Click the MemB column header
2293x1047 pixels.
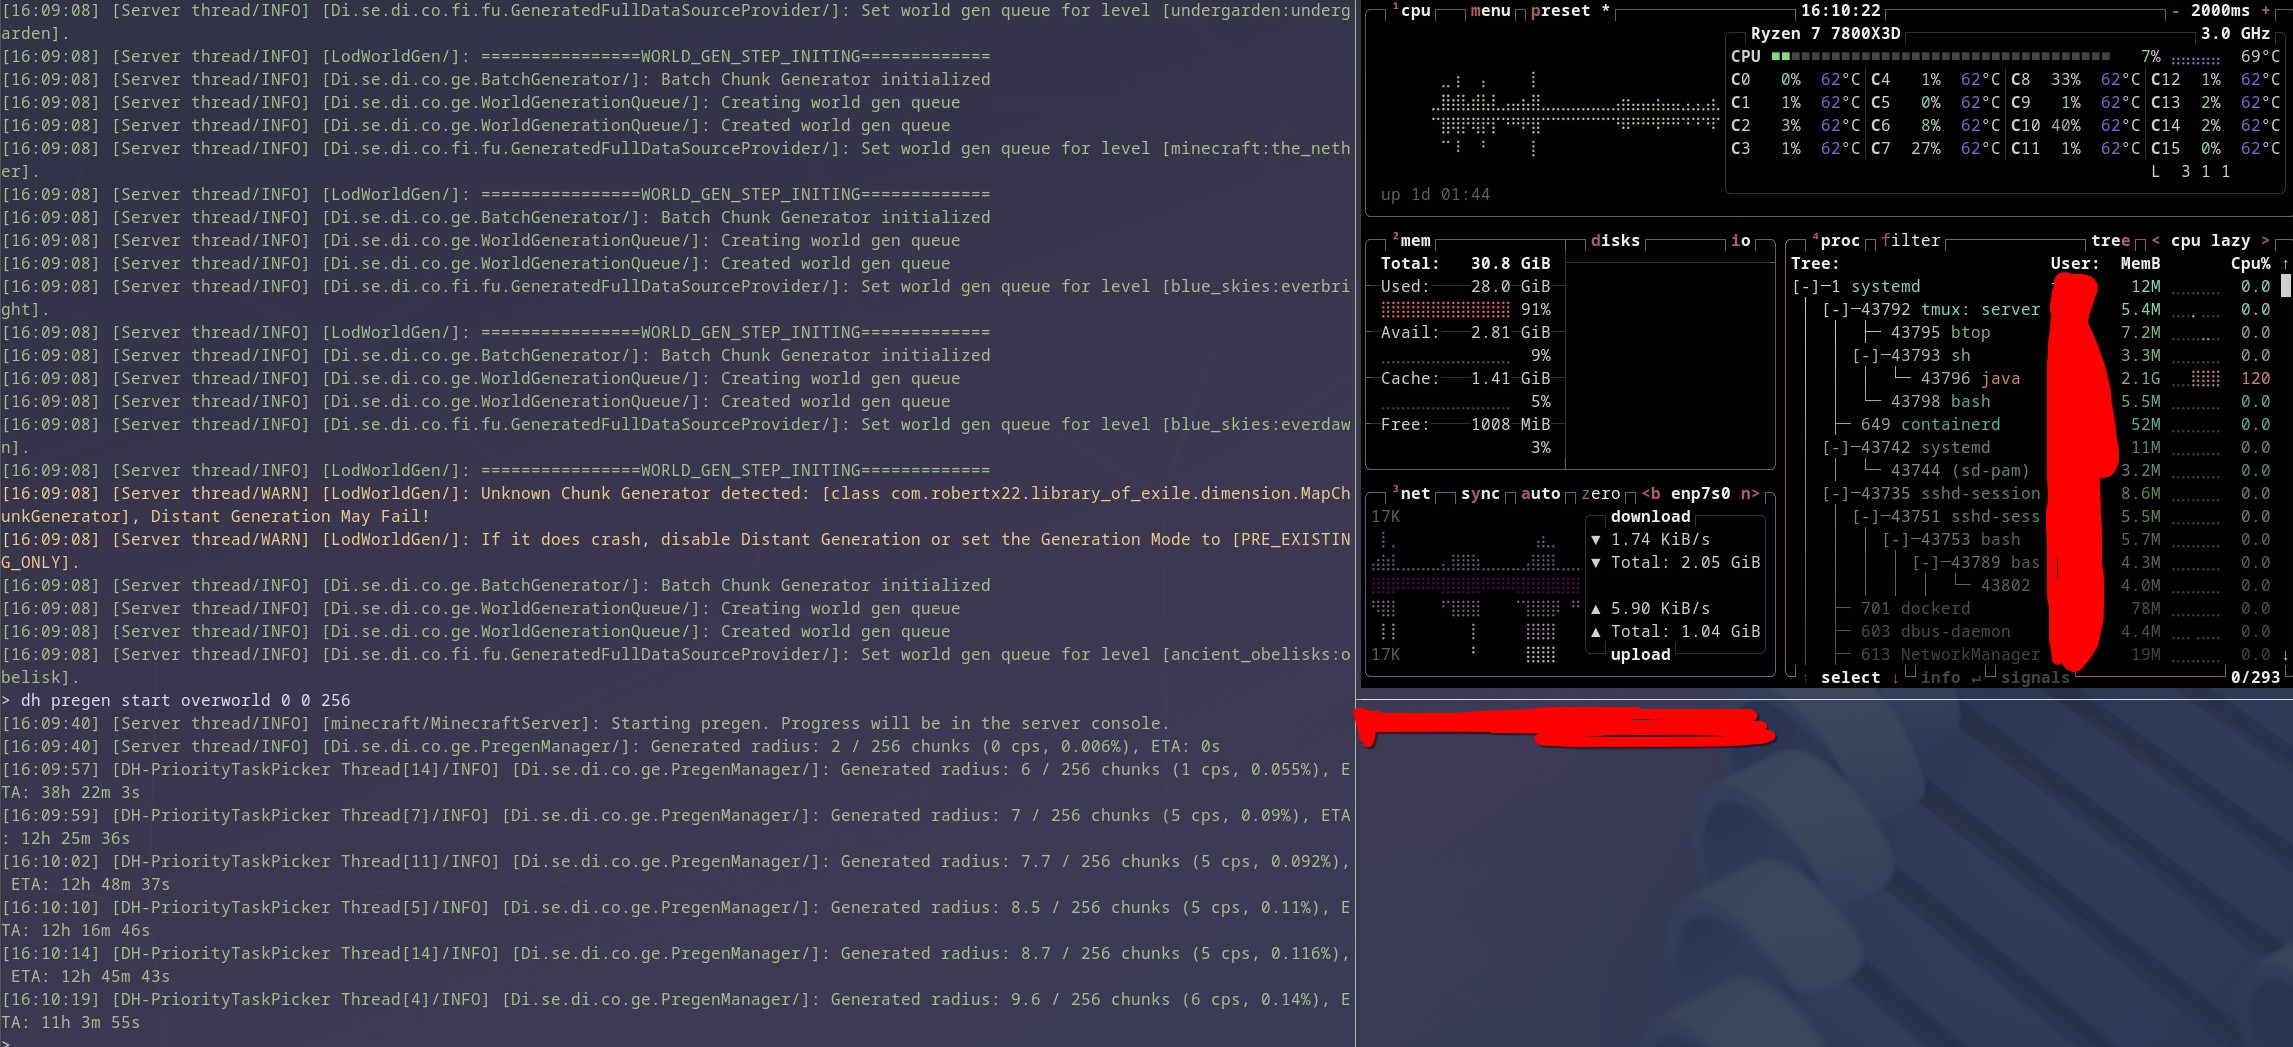coord(2140,263)
